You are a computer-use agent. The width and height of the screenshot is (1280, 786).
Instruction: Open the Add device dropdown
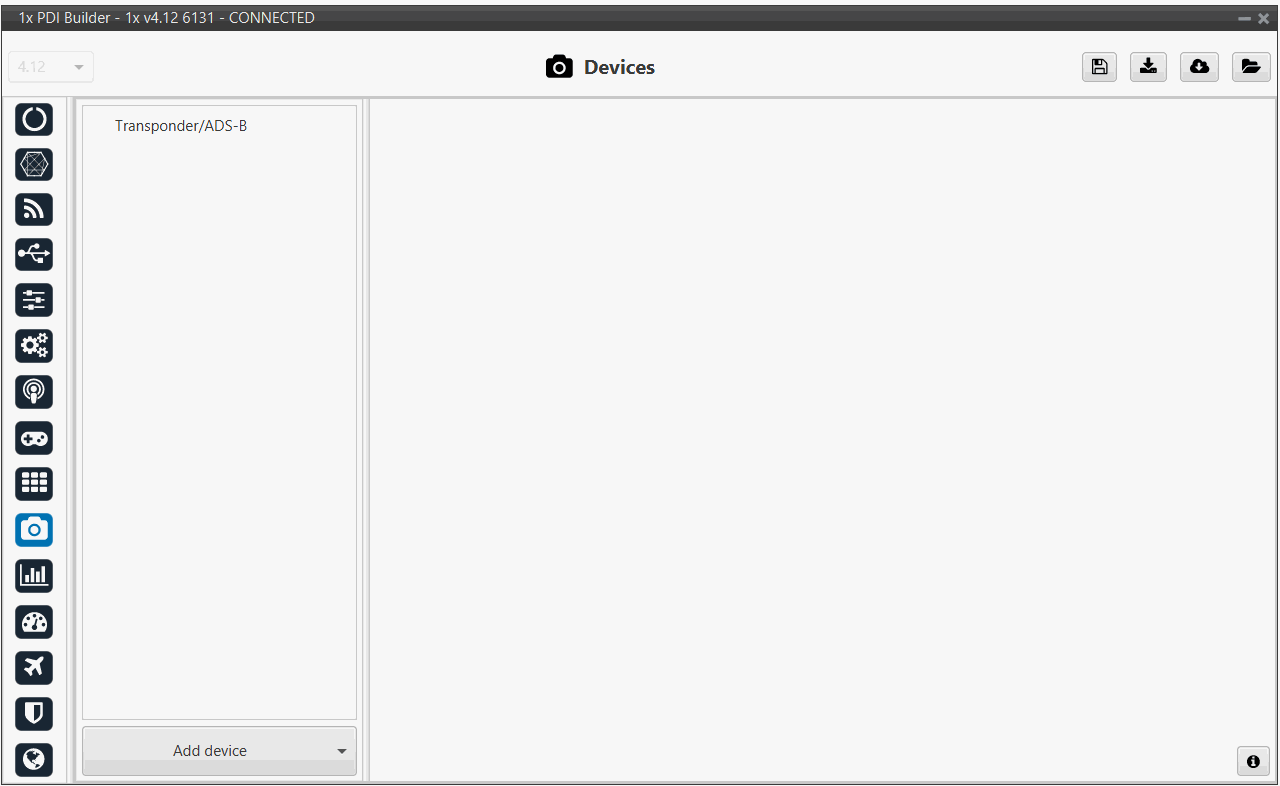click(219, 751)
